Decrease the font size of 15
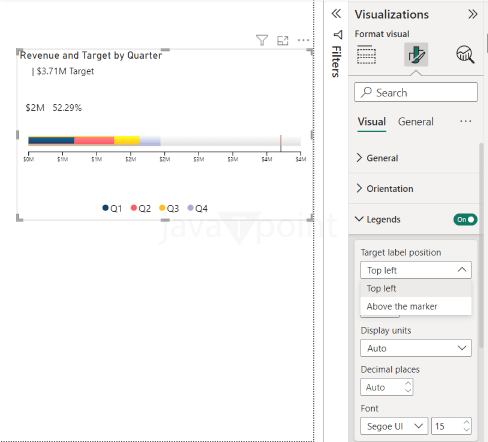The width and height of the screenshot is (488, 442). click(x=466, y=429)
